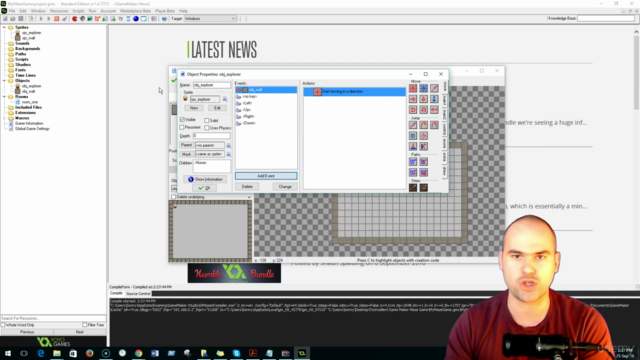Select room_one in the resource tree
The width and height of the screenshot is (640, 360).
[29, 102]
